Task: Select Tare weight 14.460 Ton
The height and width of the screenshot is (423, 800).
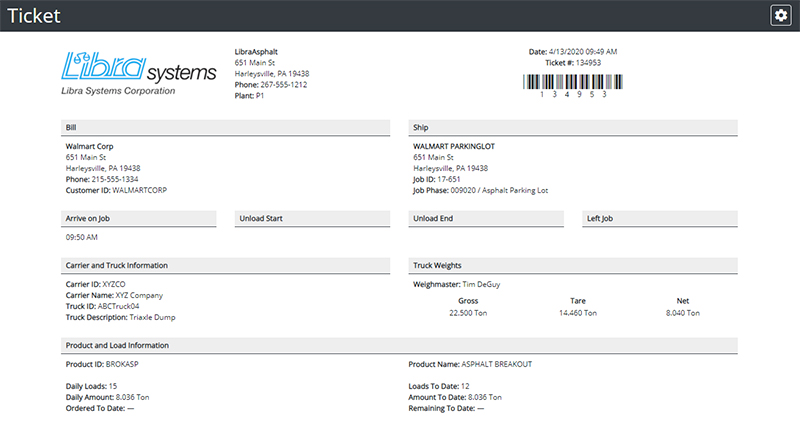Action: tap(578, 313)
